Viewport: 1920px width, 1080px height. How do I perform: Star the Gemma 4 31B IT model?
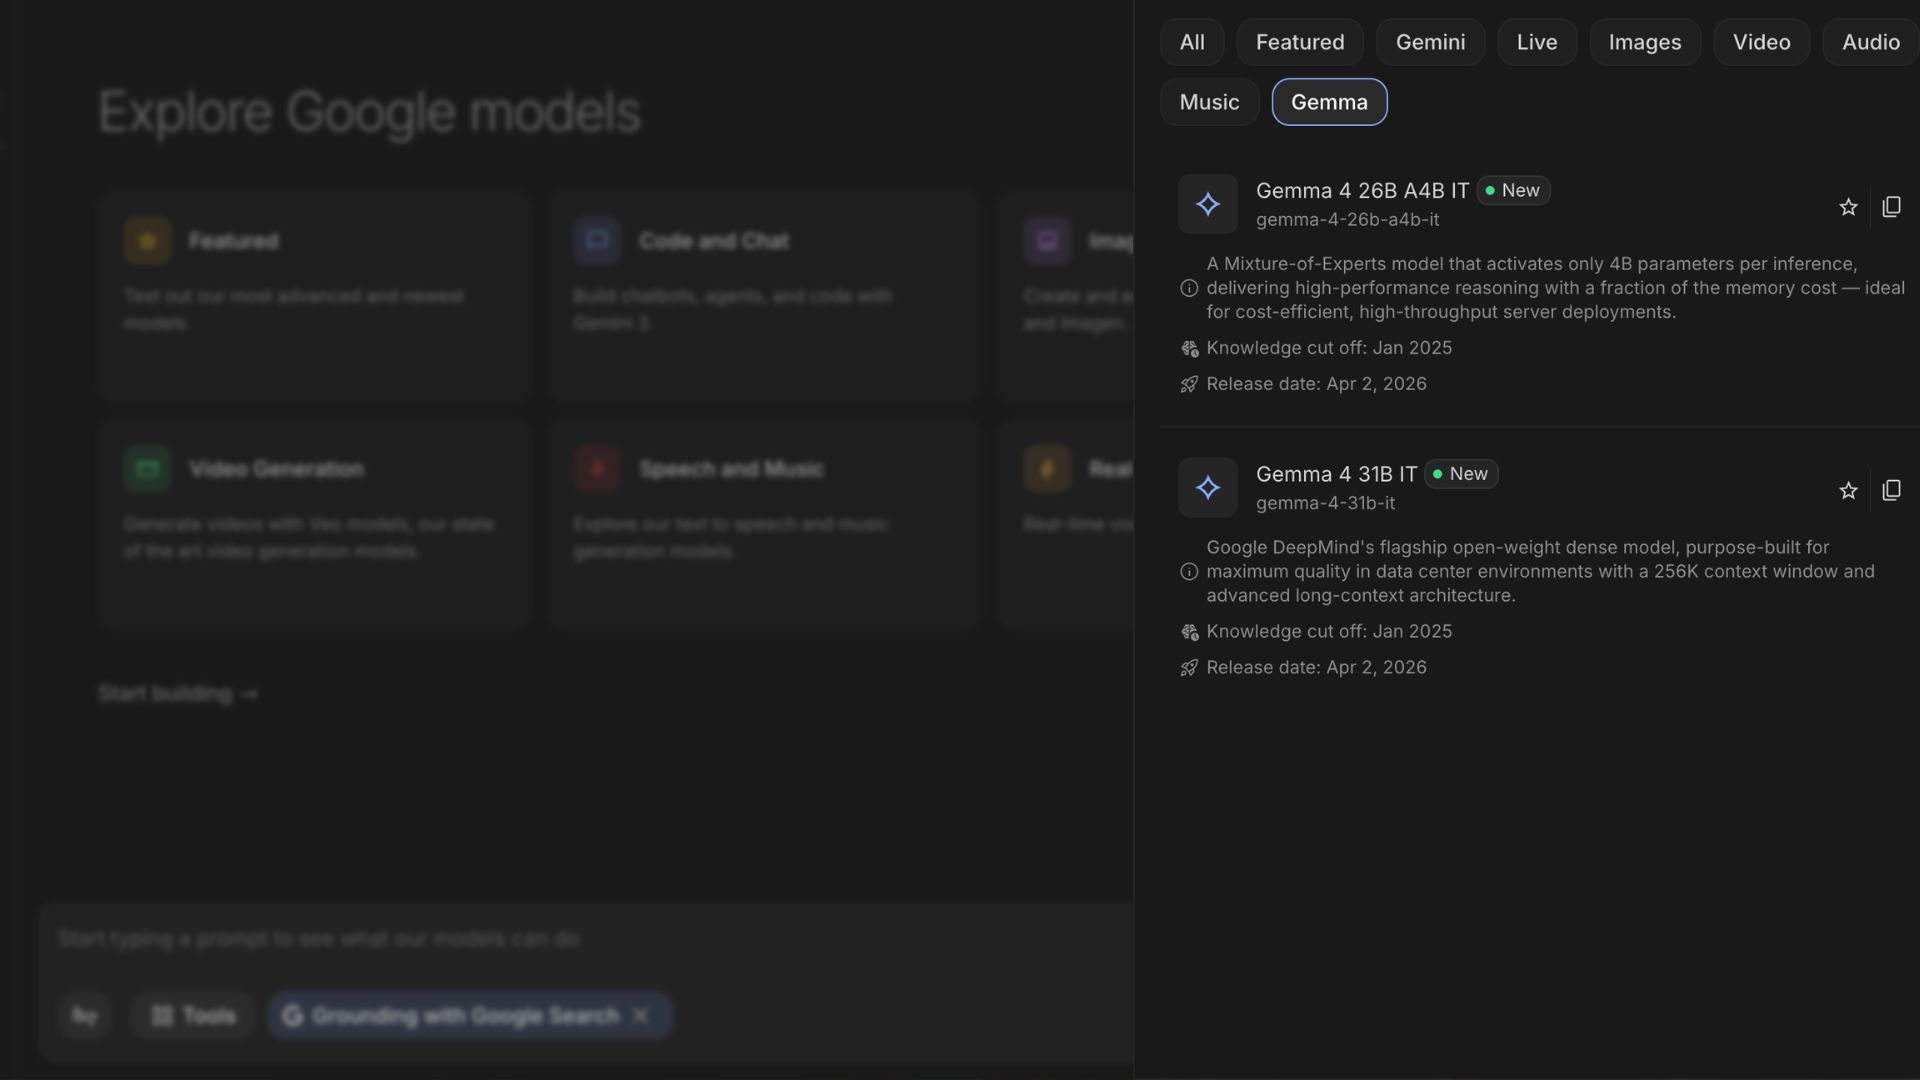pos(1848,490)
